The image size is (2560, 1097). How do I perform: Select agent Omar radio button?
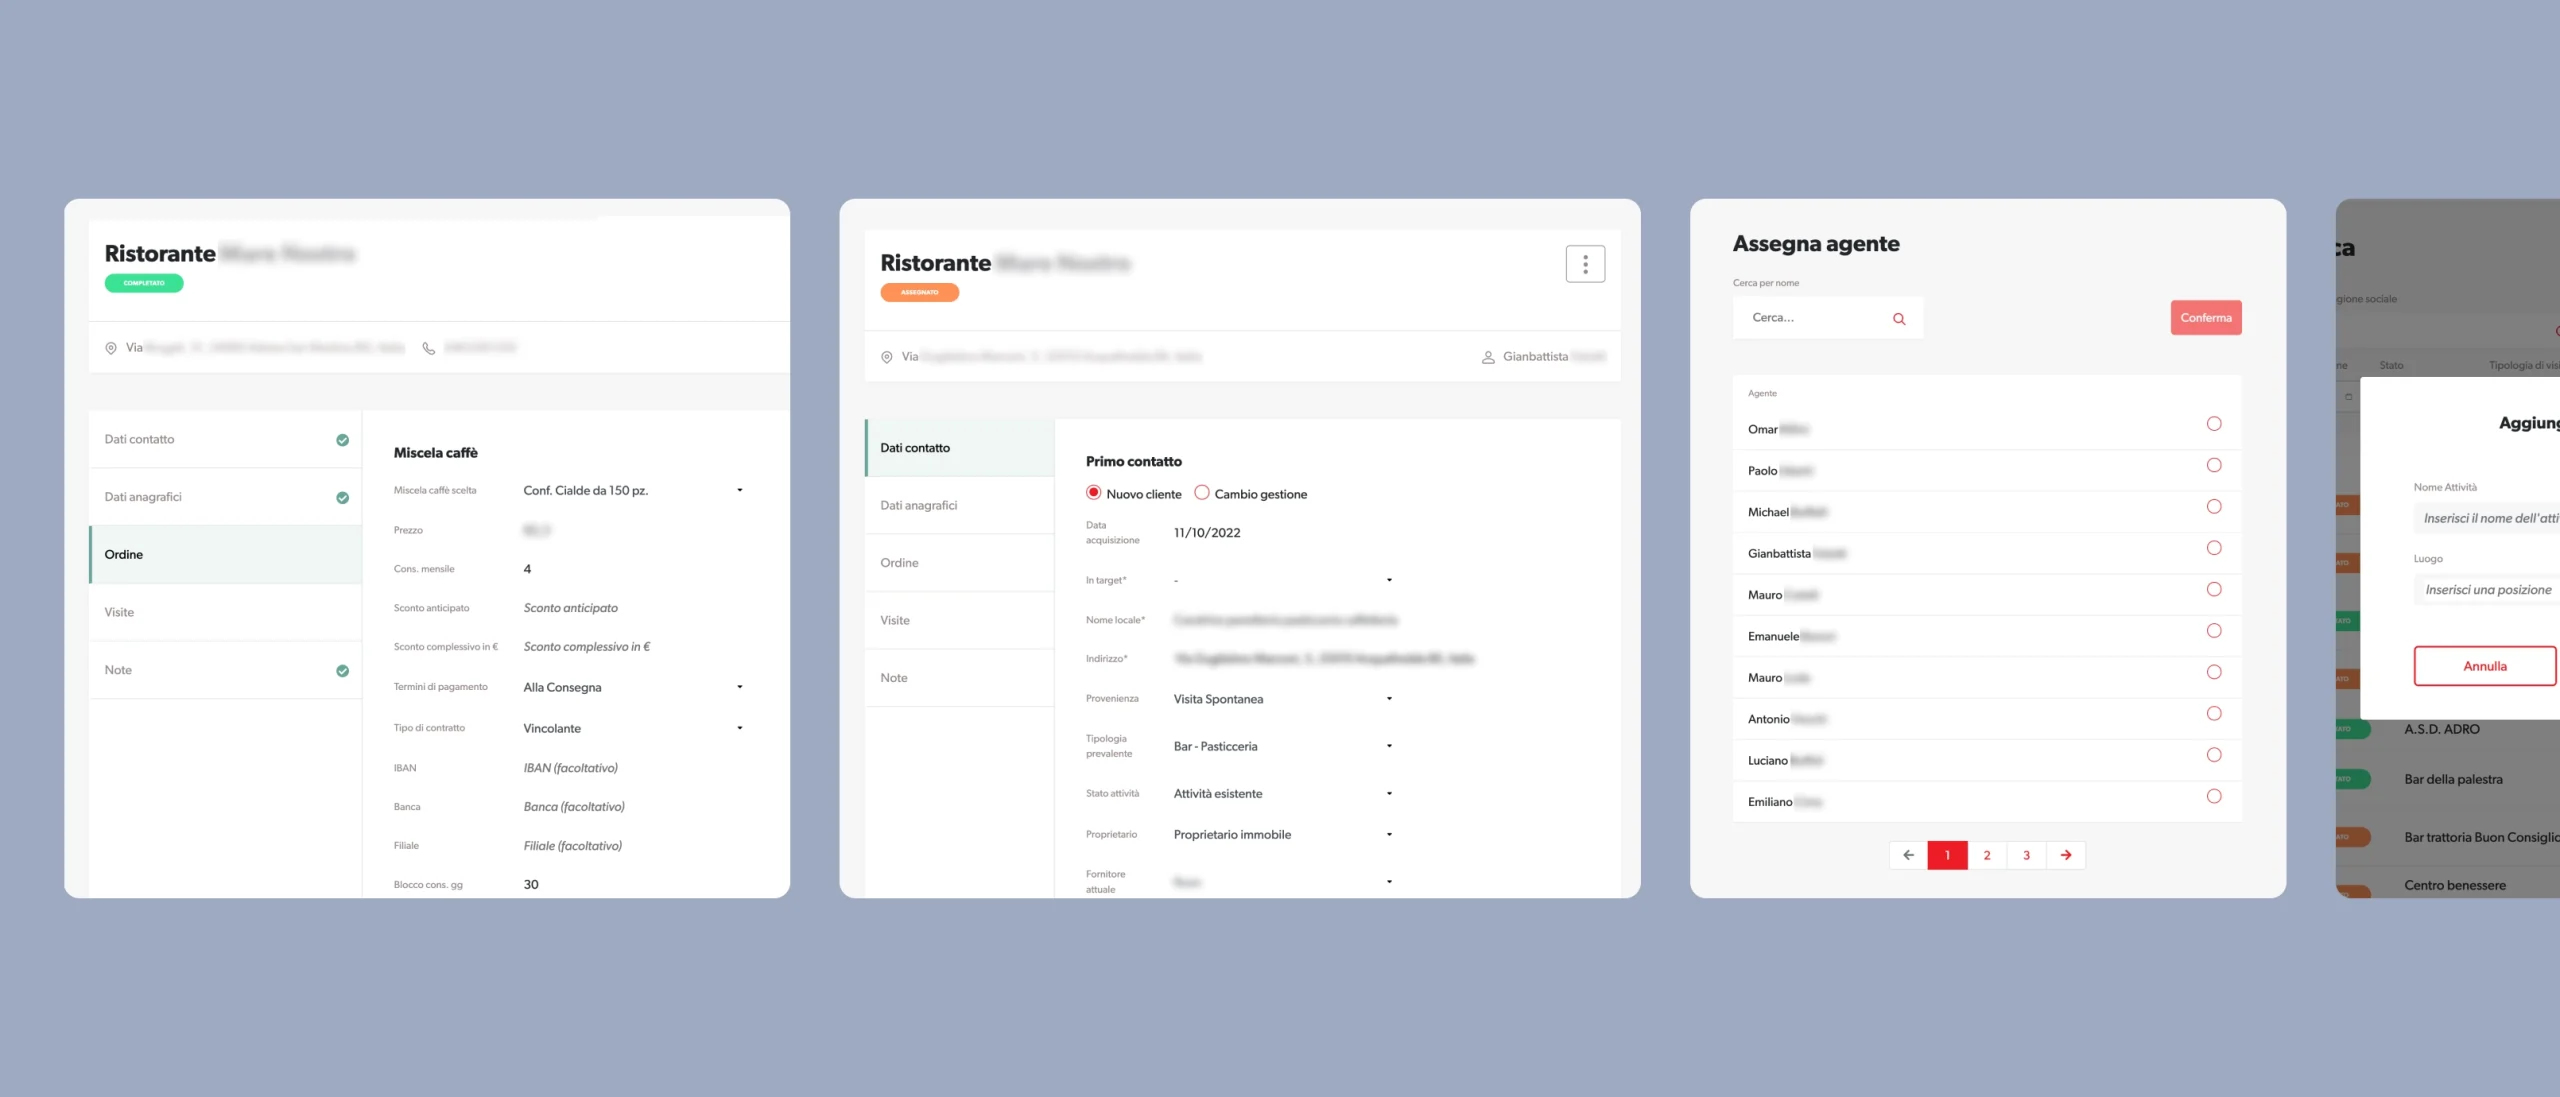[x=2214, y=424]
